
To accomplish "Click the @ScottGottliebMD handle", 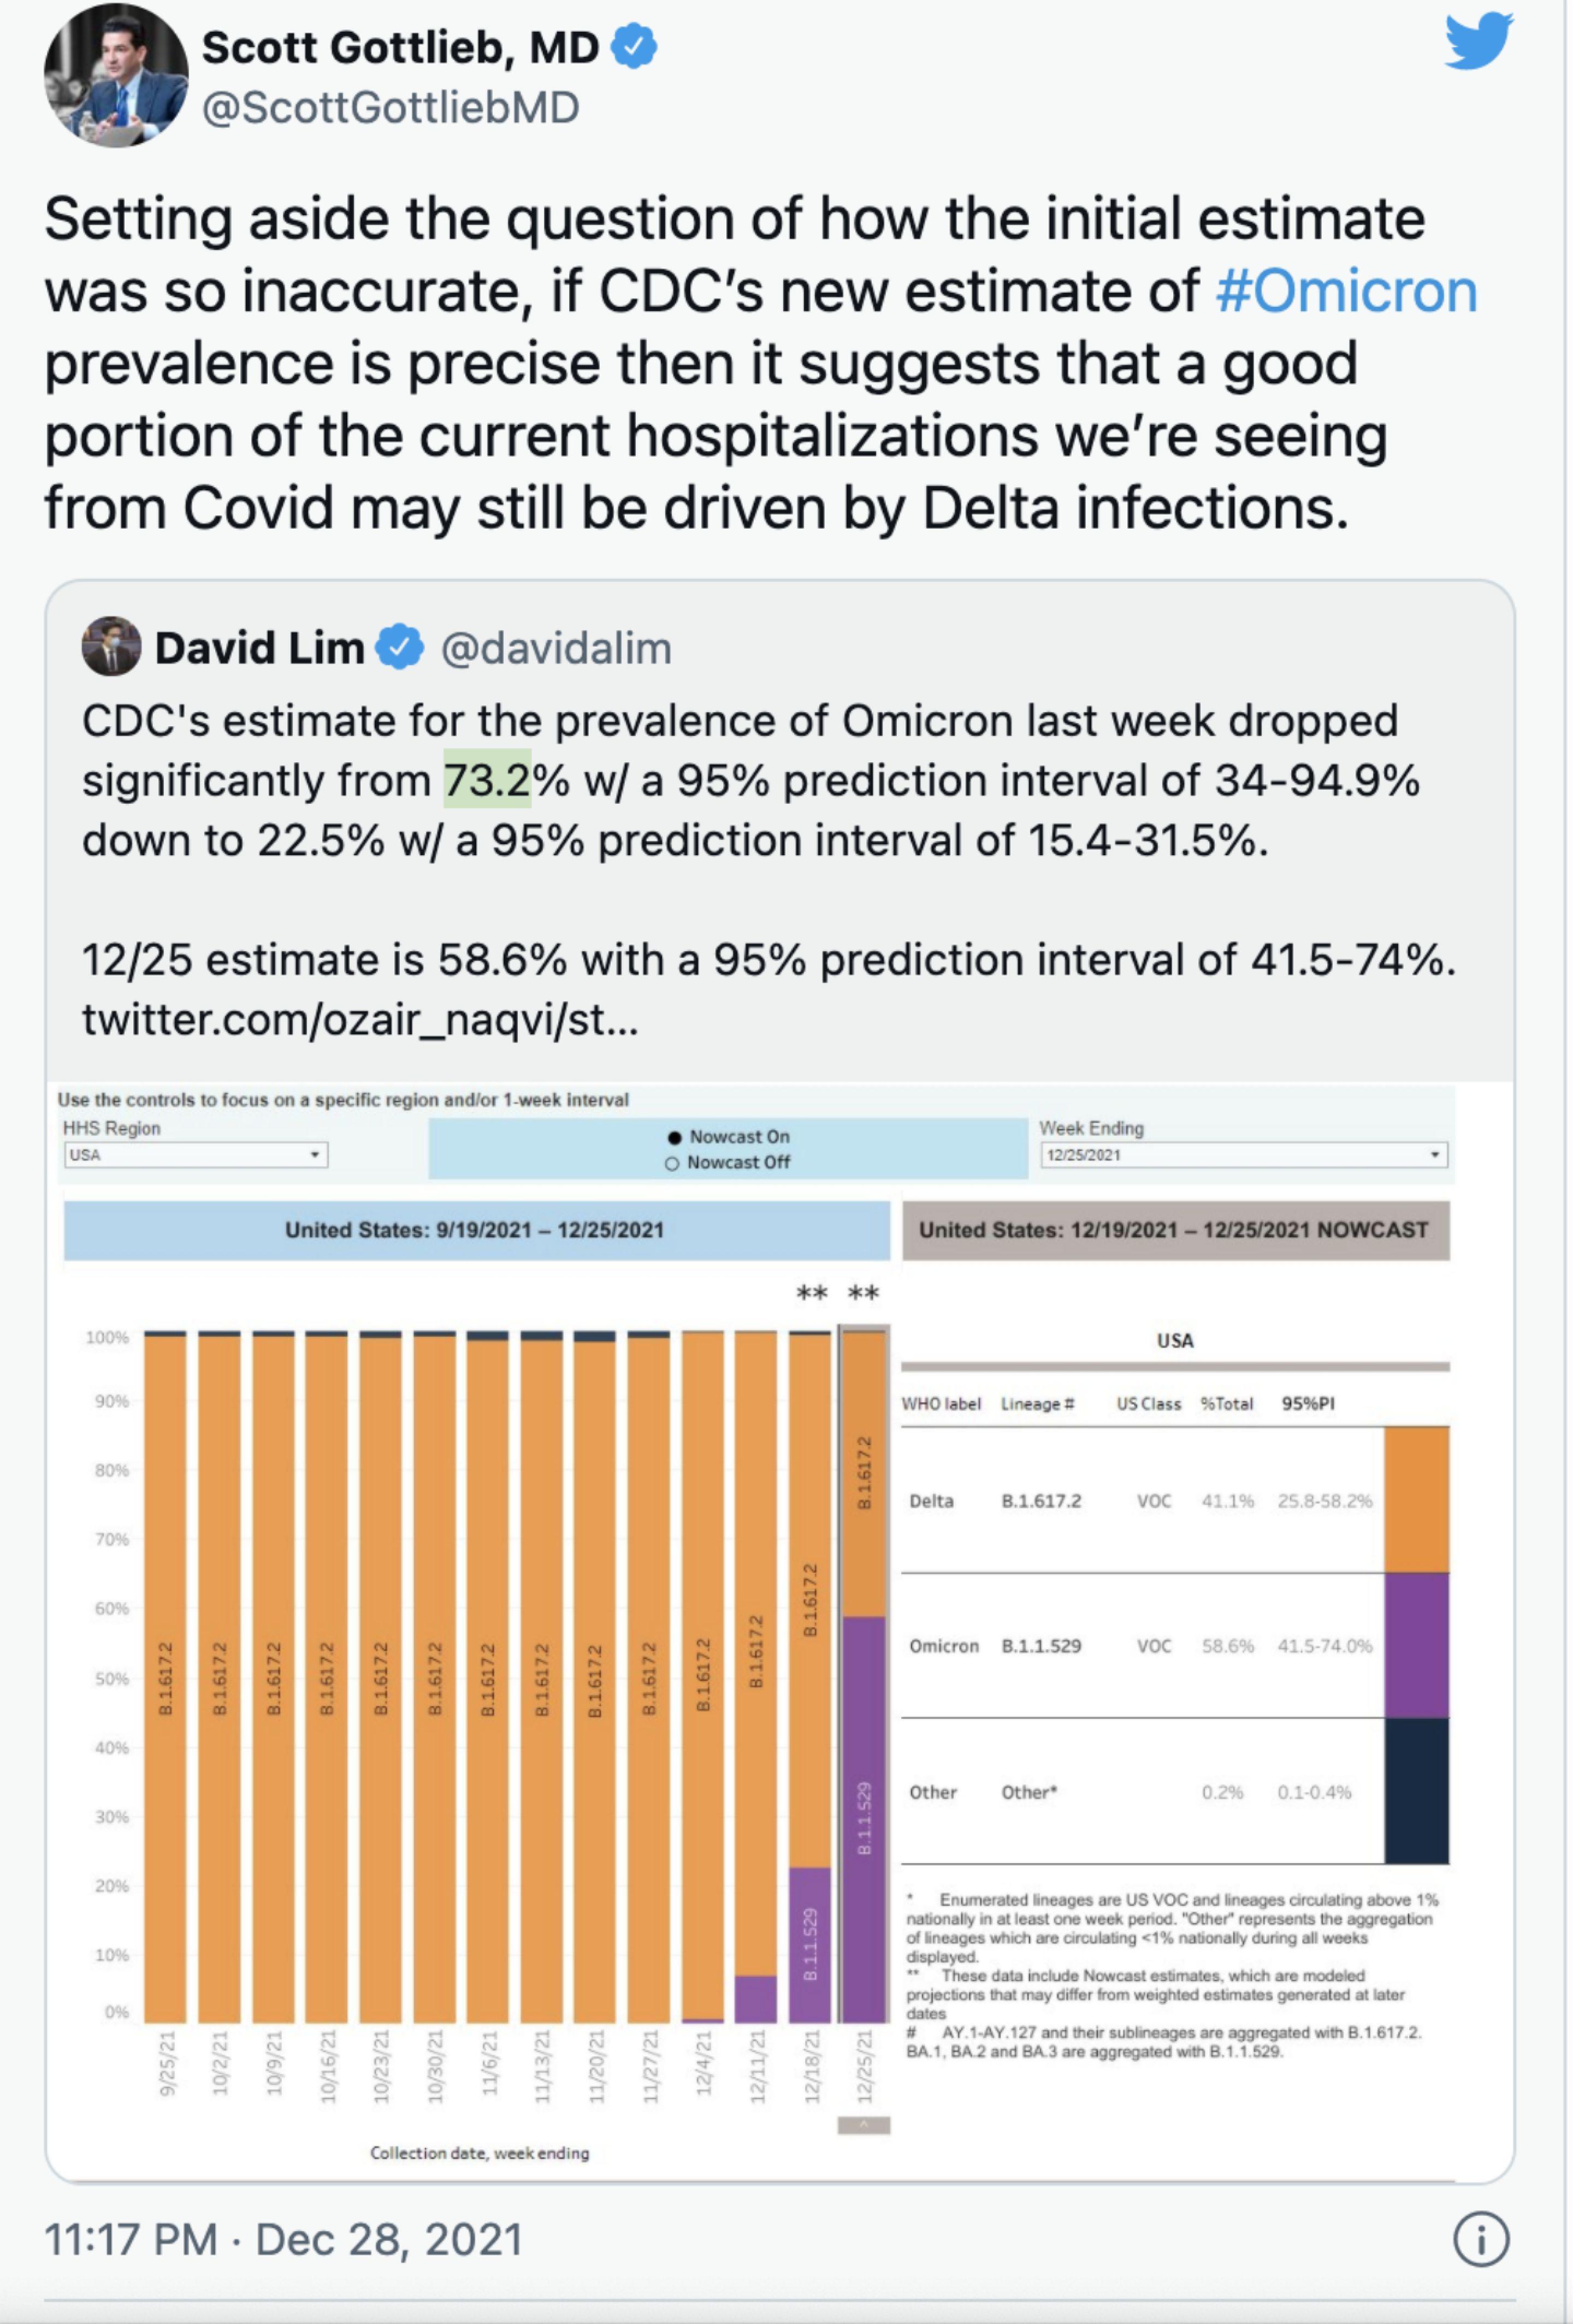I will 390,108.
